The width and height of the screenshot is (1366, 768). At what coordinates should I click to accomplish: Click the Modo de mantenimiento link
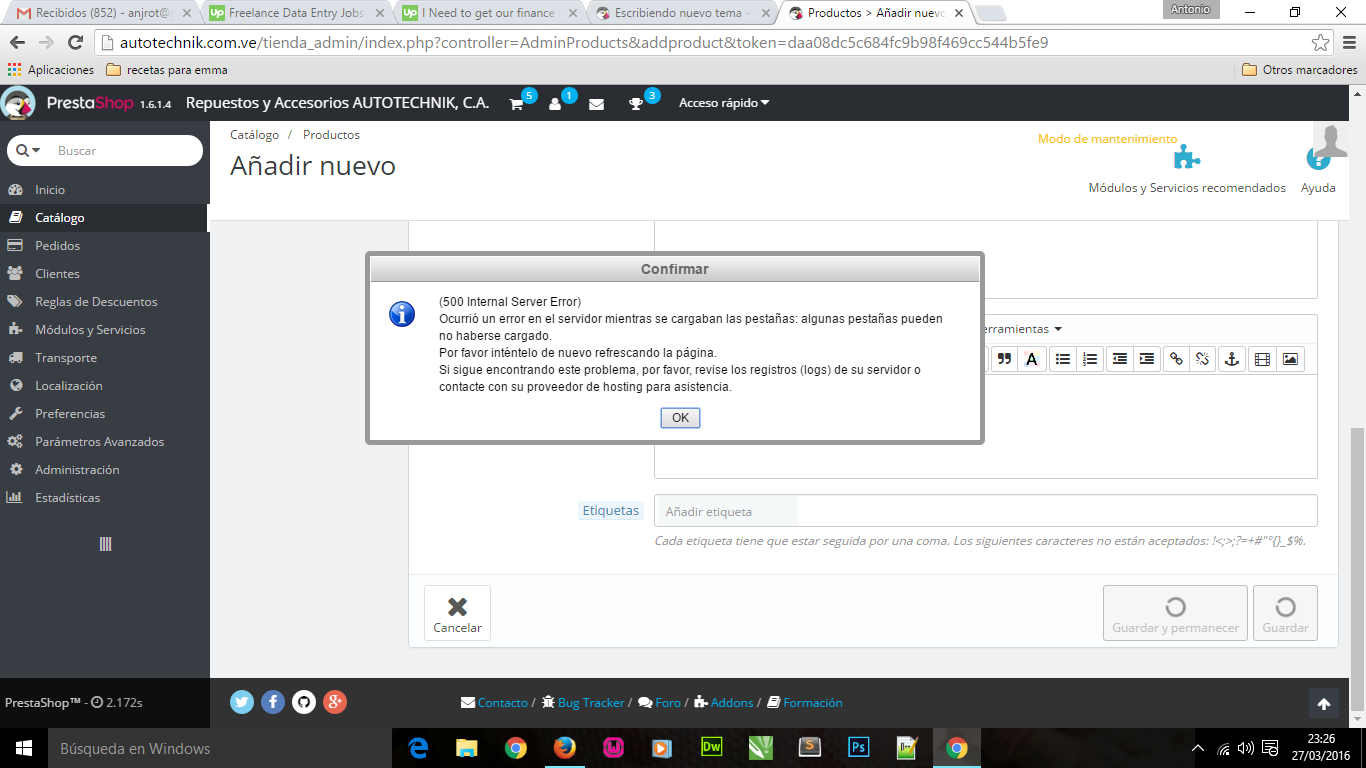coord(1107,139)
